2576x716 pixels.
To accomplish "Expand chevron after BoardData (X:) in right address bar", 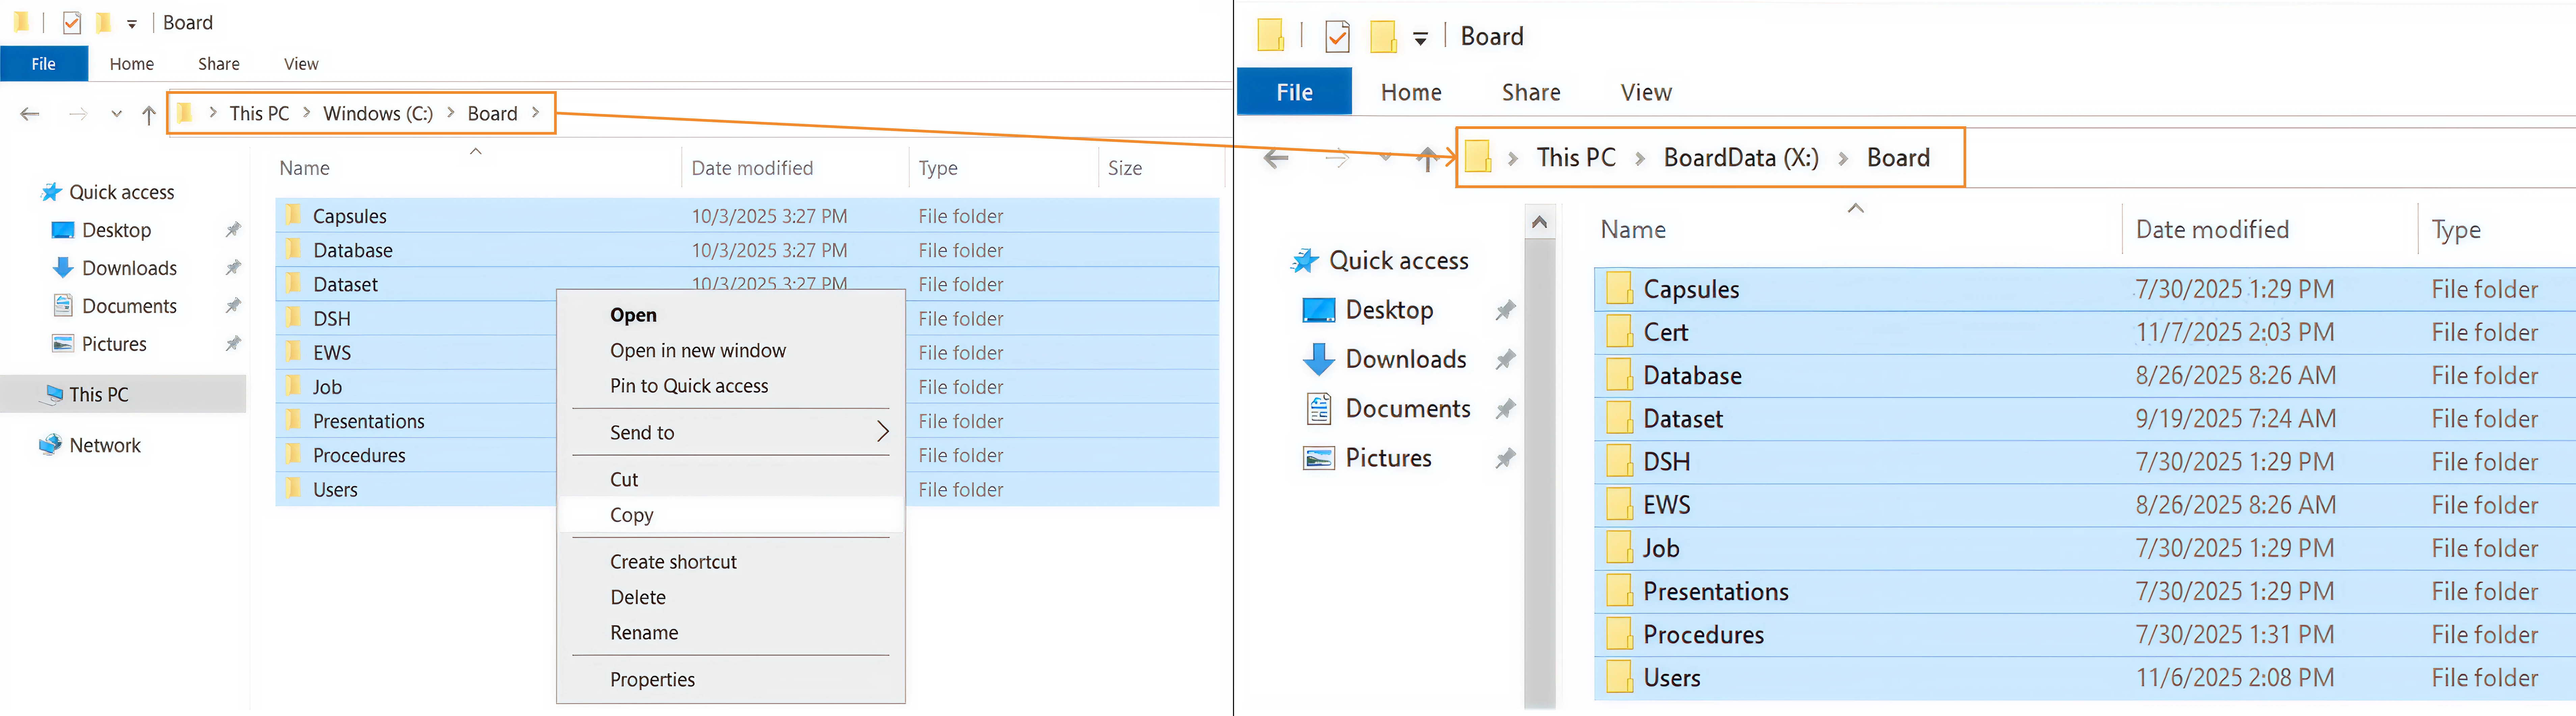I will click(x=1843, y=158).
